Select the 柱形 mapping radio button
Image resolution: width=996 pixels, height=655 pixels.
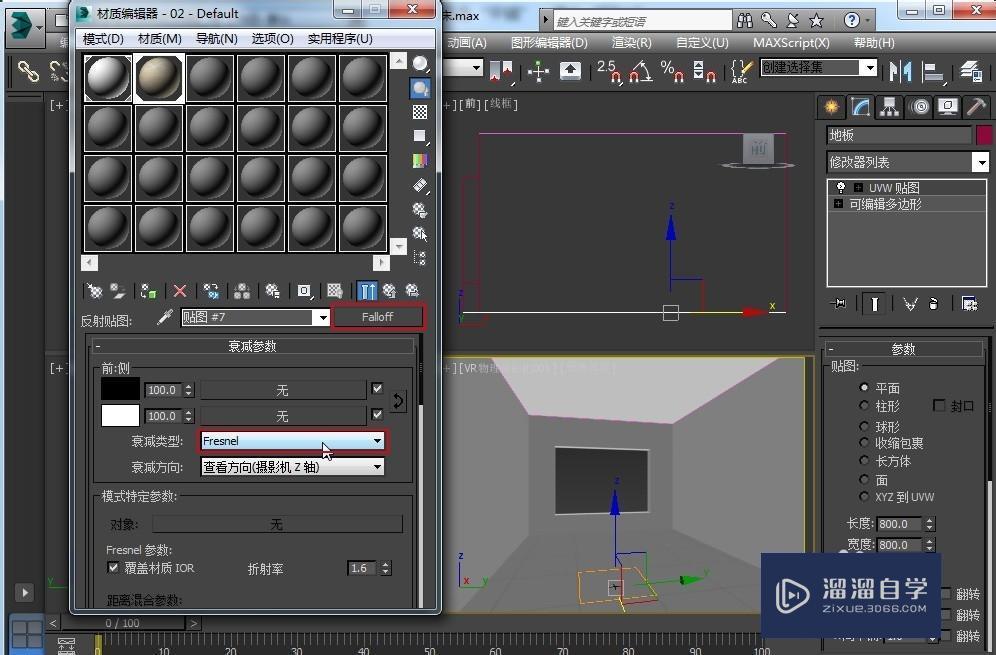864,406
